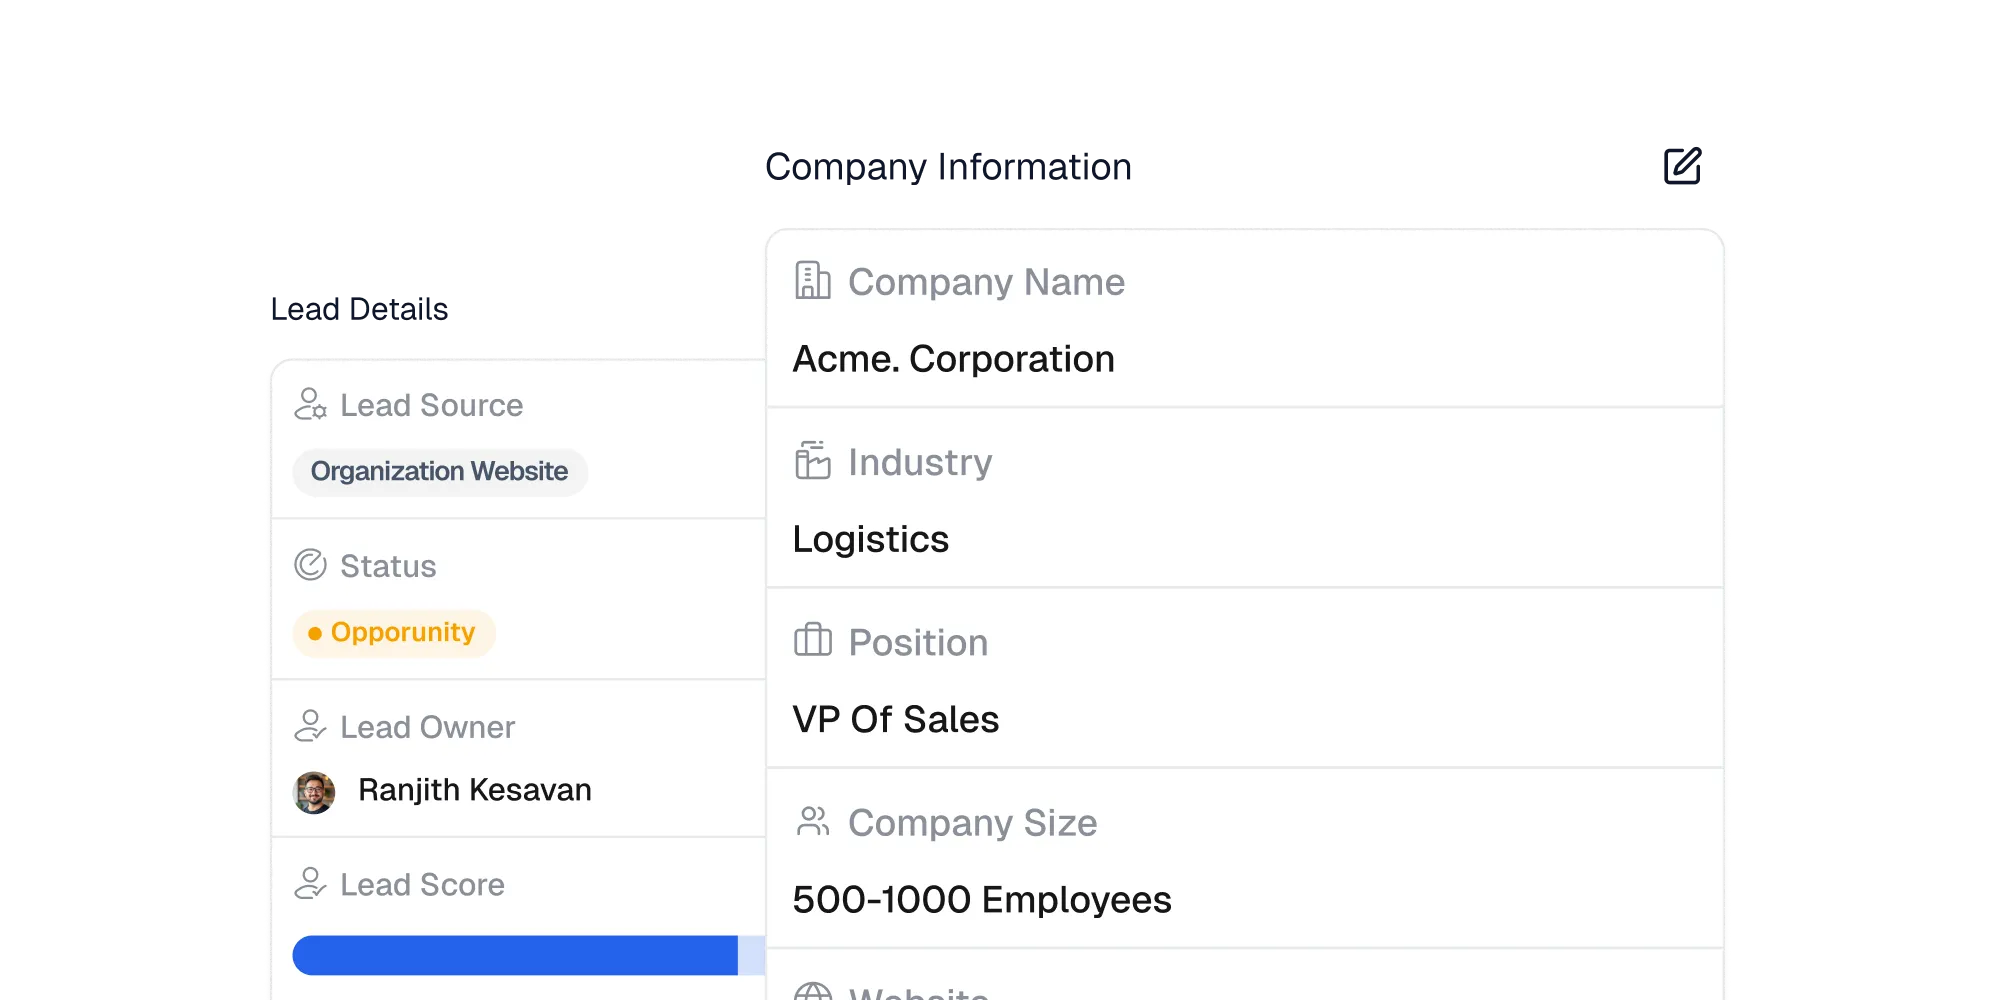The height and width of the screenshot is (1000, 2000).
Task: Click the Opportunity status badge
Action: coord(393,632)
